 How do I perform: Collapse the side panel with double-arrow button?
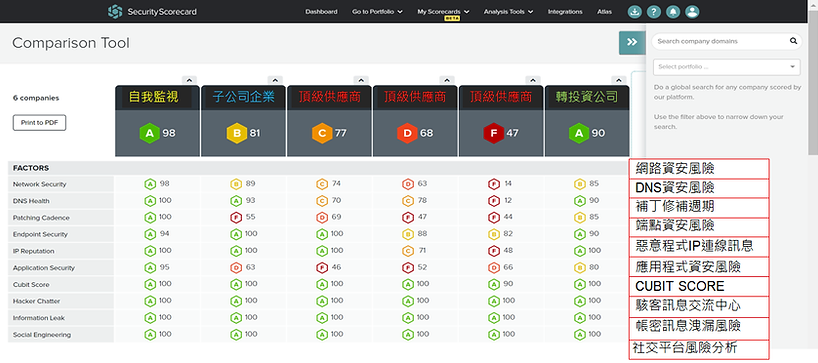(632, 42)
